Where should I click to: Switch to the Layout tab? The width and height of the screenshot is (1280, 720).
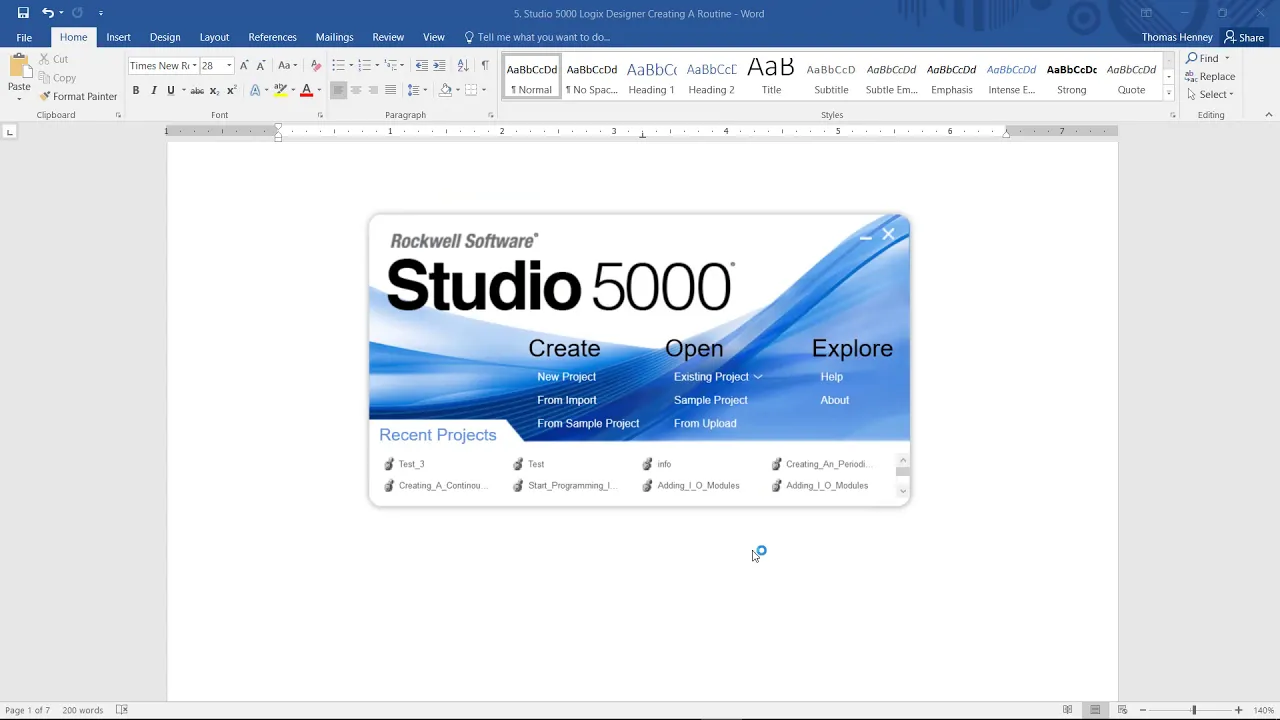tap(214, 38)
